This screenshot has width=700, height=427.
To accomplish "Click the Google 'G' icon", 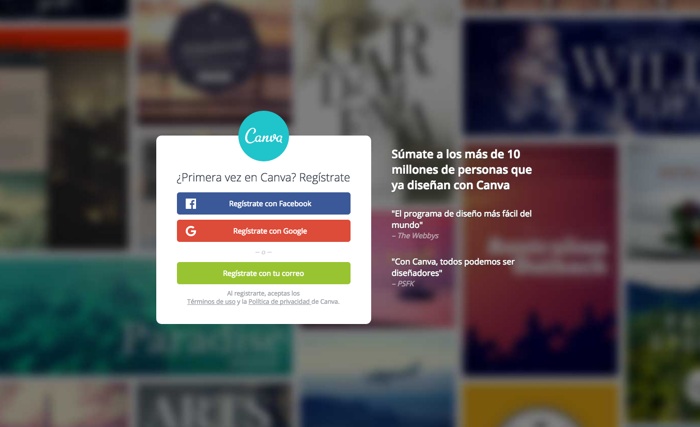I will pyautogui.click(x=191, y=231).
